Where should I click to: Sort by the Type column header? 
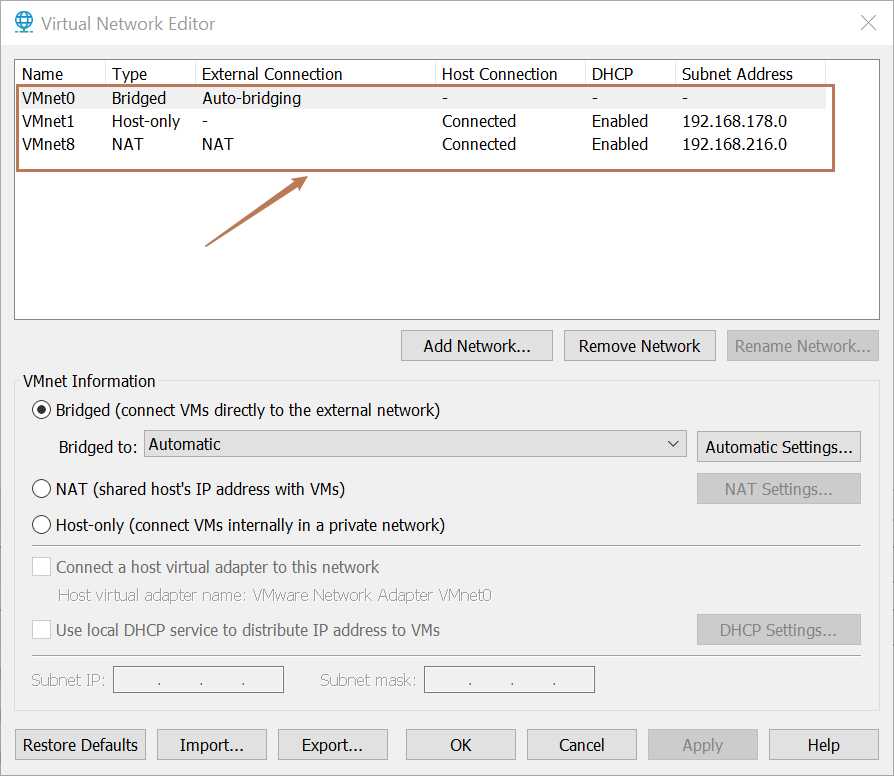[151, 74]
